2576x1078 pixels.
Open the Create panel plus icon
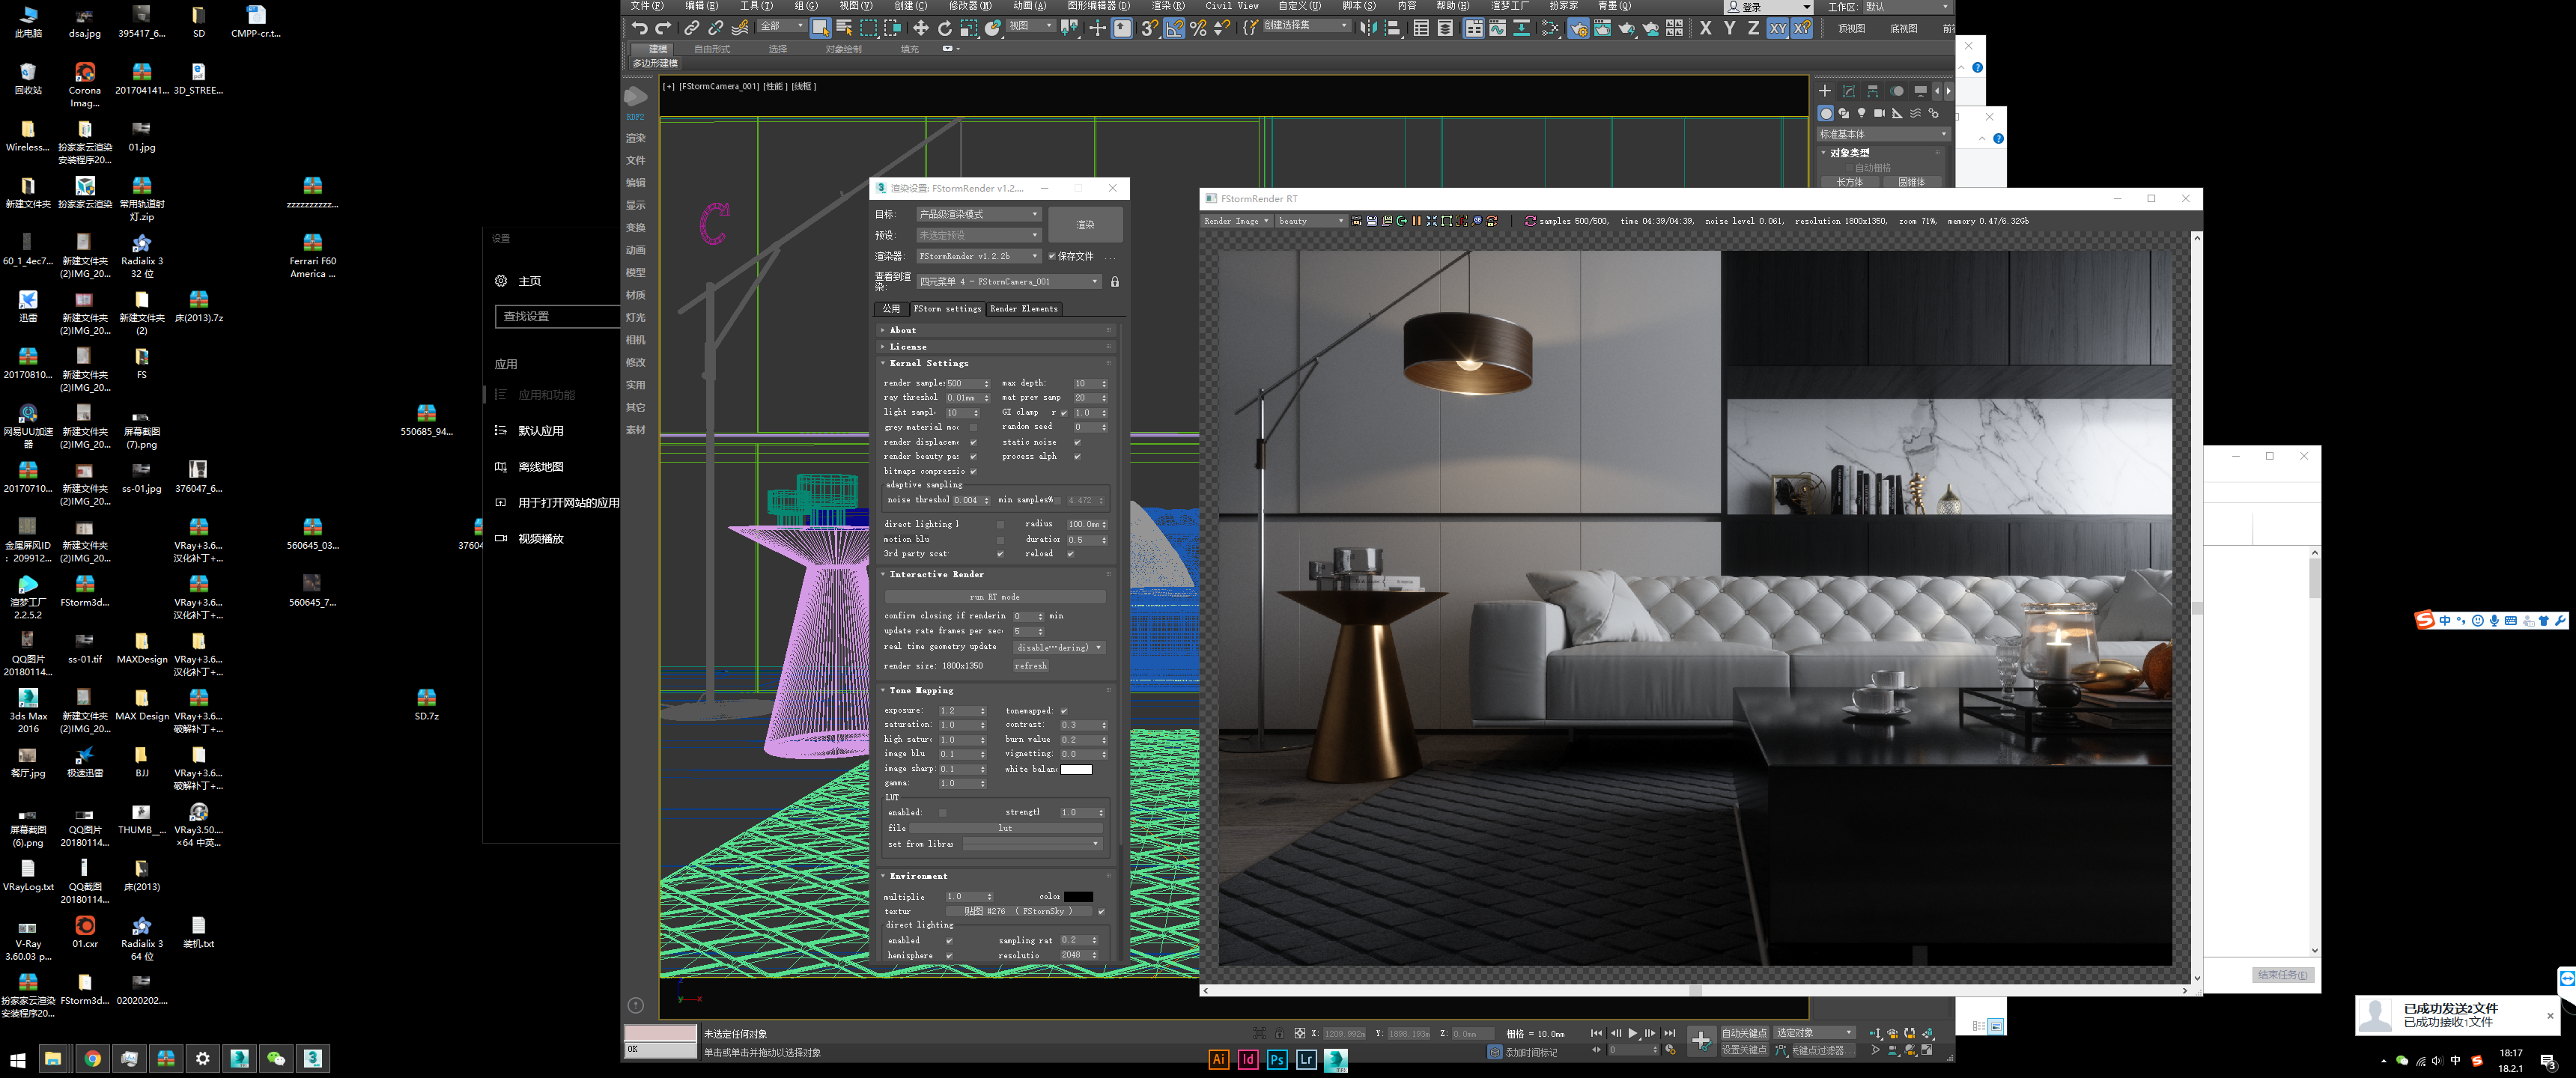coord(1825,91)
